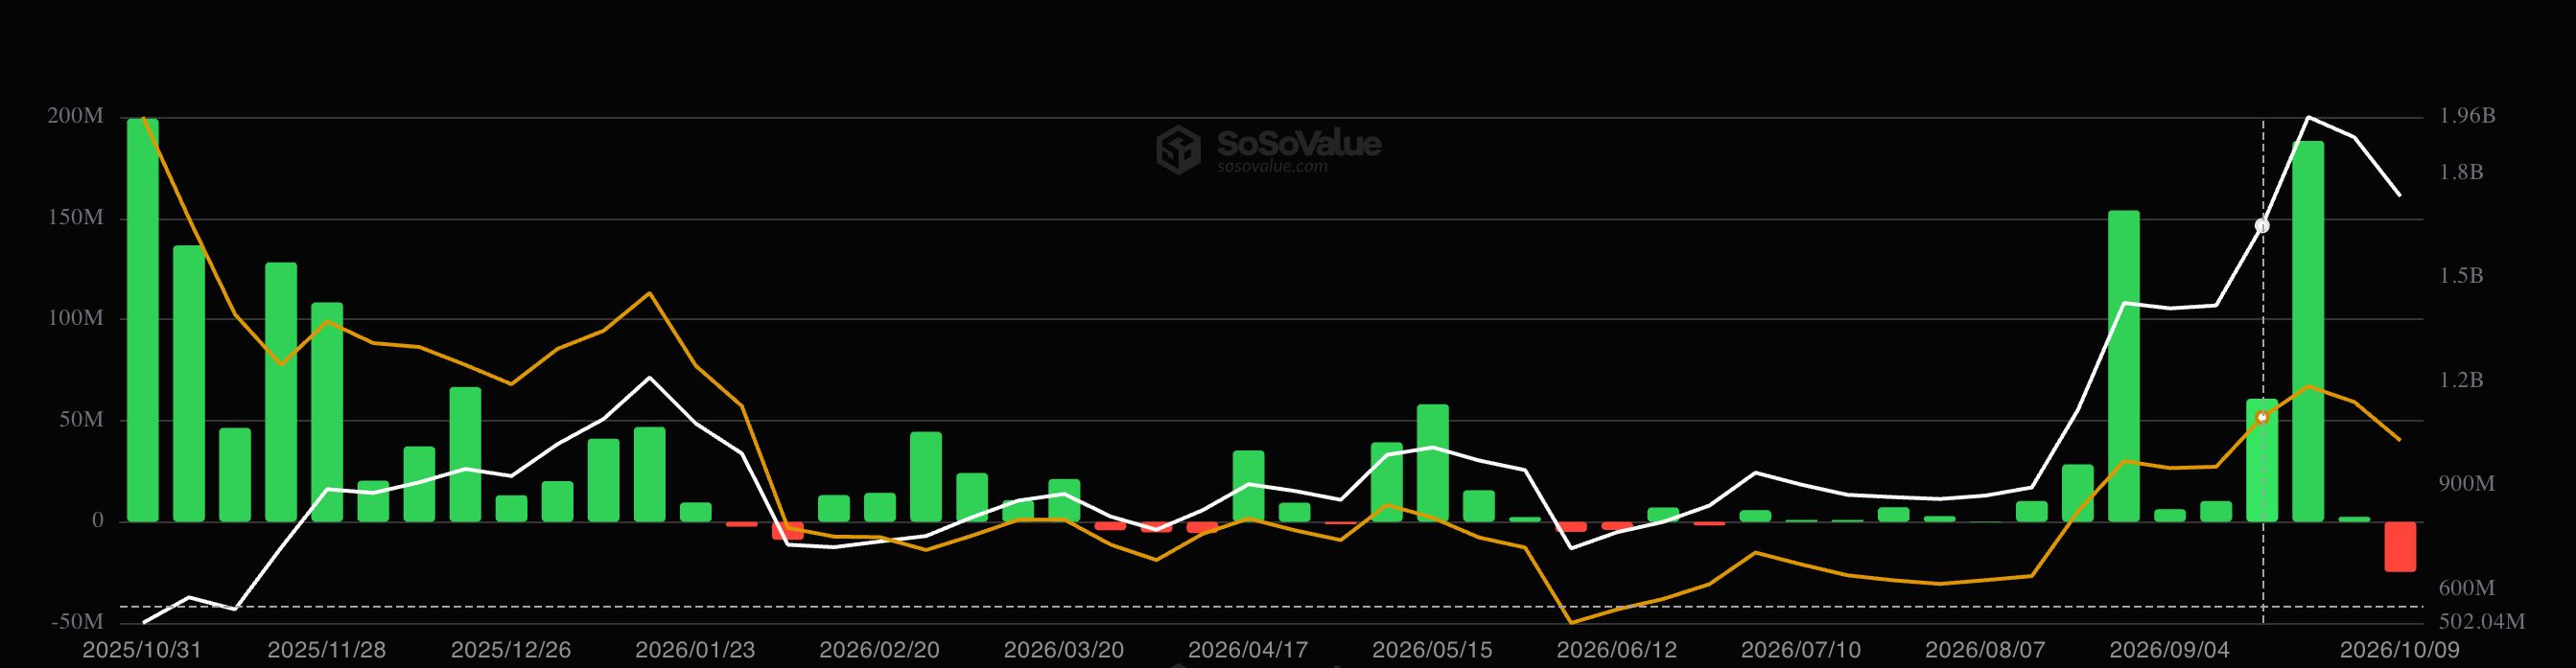Click the SoSoValue cube logo icon
Viewport: 2576px width, 668px height.
pos(1178,150)
